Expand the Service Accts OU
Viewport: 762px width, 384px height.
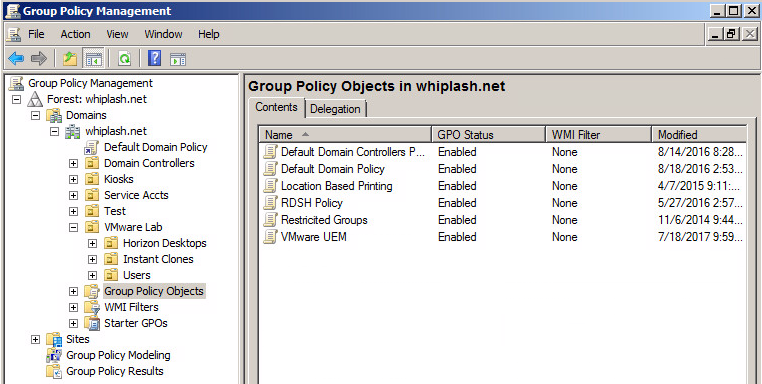coord(73,196)
